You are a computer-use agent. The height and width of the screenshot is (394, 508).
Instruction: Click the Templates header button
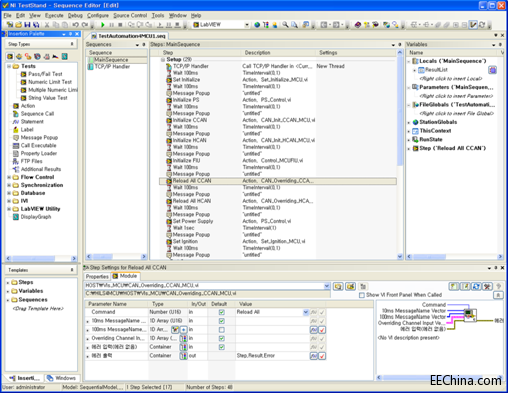pyautogui.click(x=41, y=270)
